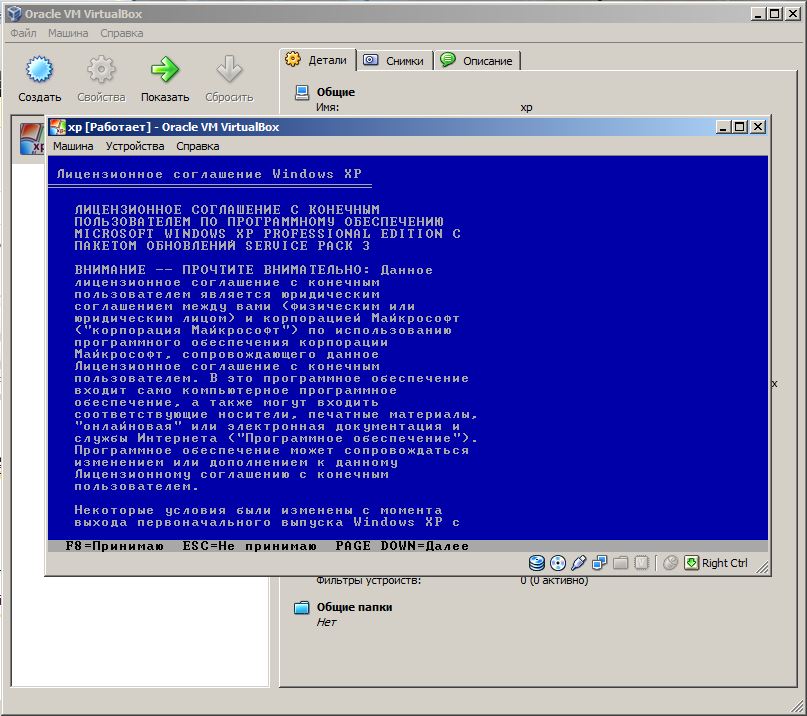Click the Общие папки section heading link

(x=354, y=607)
